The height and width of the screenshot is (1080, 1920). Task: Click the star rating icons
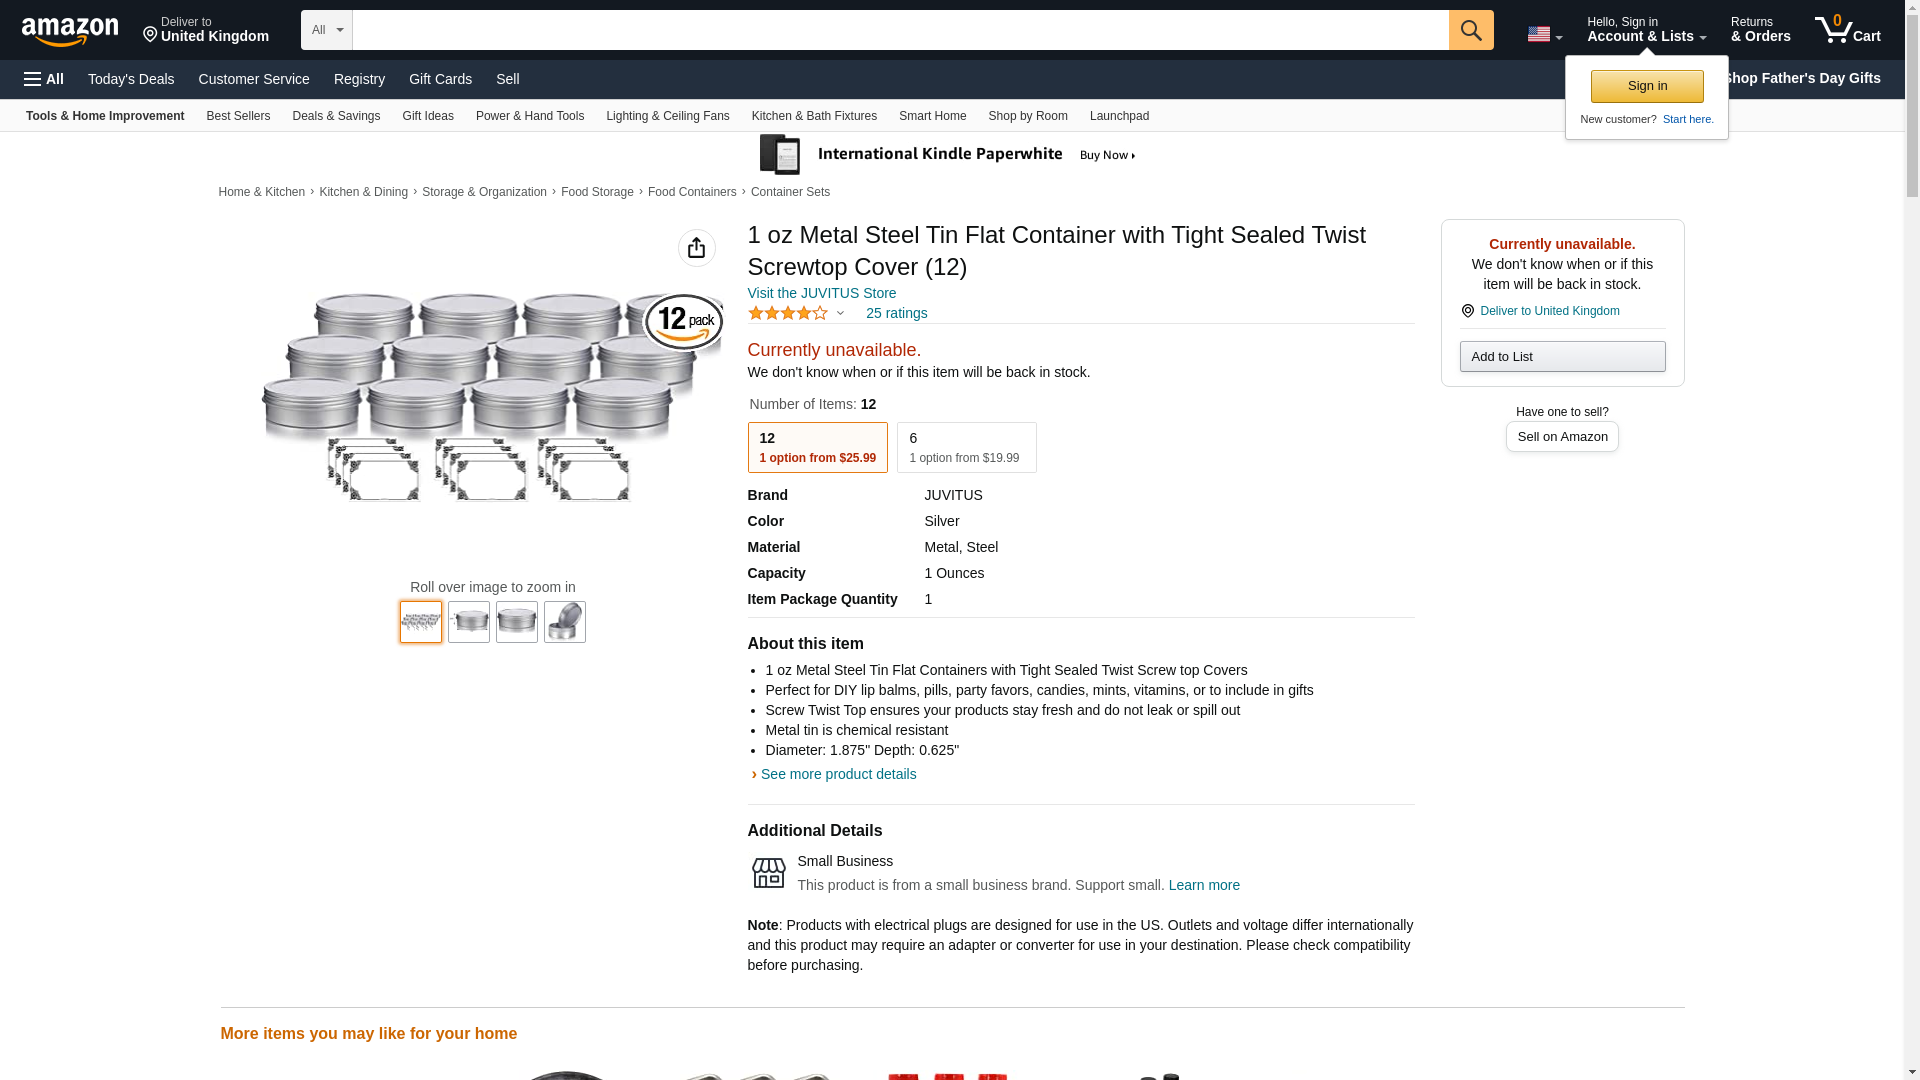pos(788,313)
